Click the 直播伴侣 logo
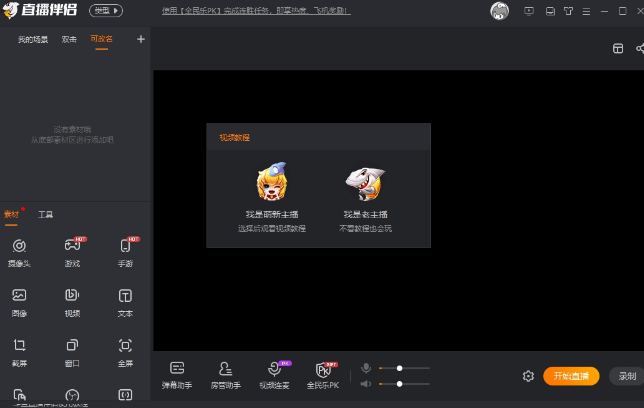Screen dimensions: 644x408 tap(40, 10)
